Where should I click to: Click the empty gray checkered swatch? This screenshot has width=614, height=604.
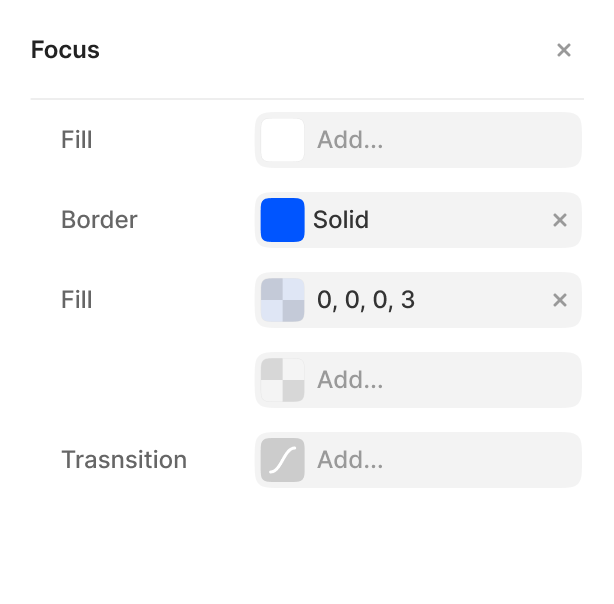pyautogui.click(x=282, y=380)
